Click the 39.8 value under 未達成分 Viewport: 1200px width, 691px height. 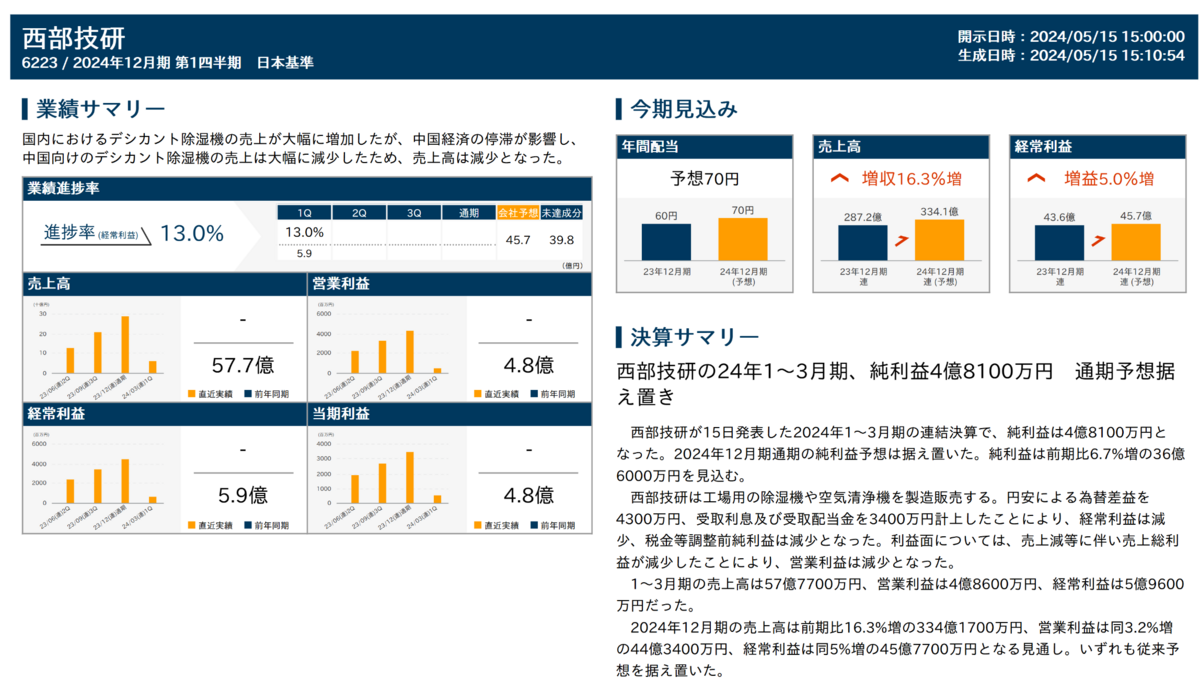click(x=562, y=240)
